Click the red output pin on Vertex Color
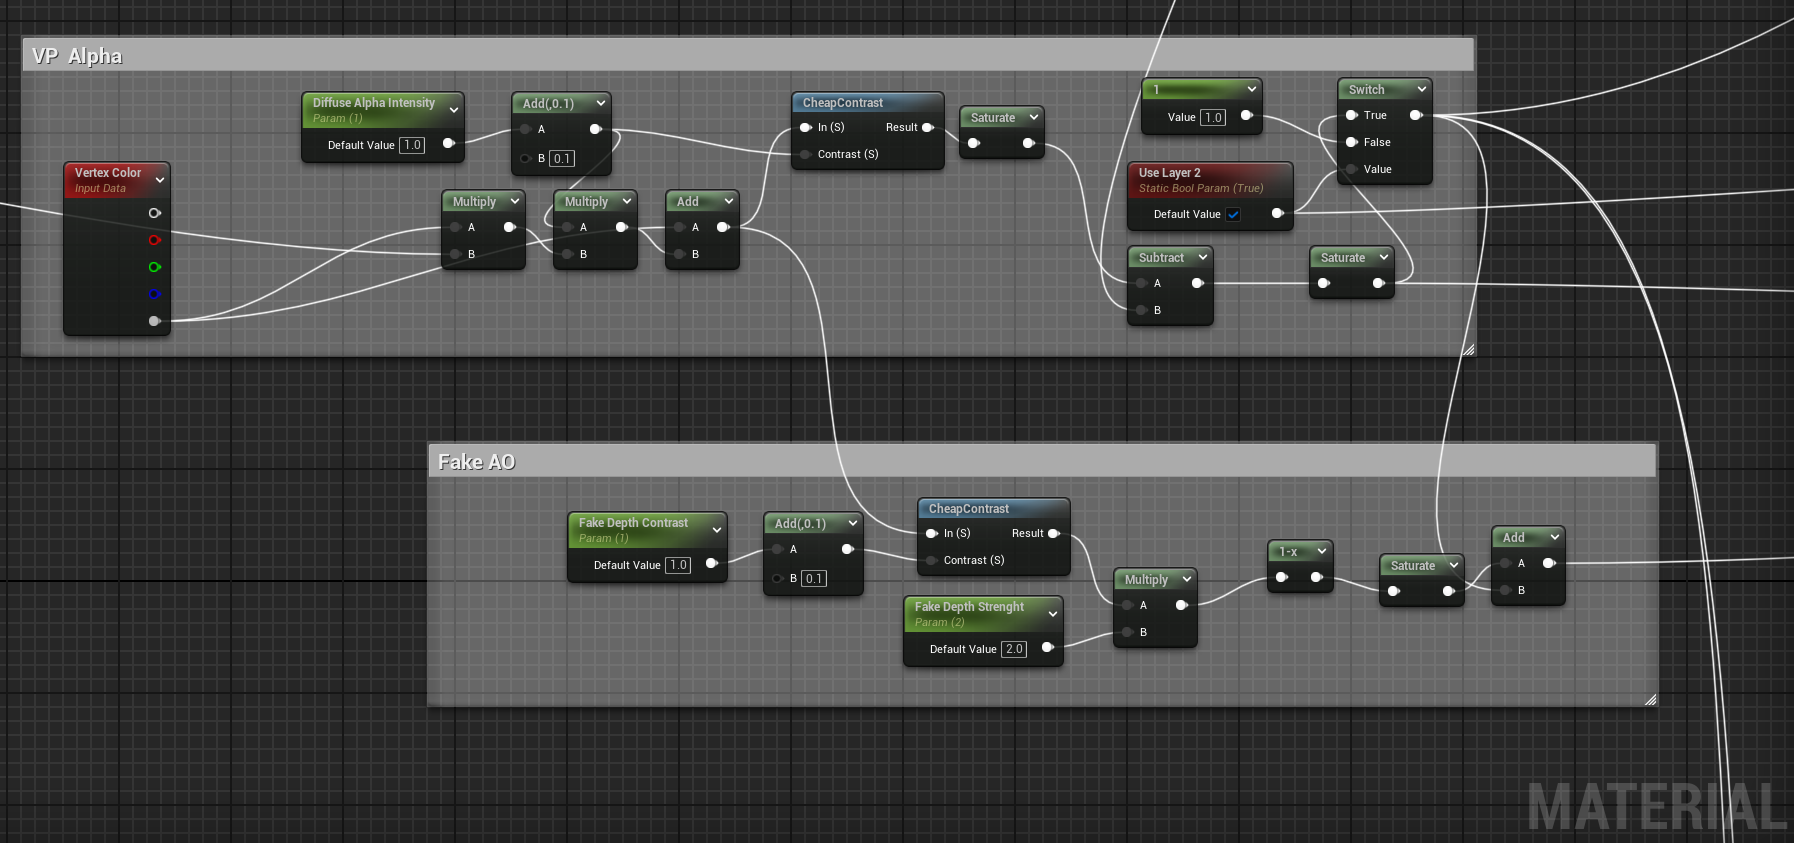Viewport: 1794px width, 843px height. click(154, 240)
